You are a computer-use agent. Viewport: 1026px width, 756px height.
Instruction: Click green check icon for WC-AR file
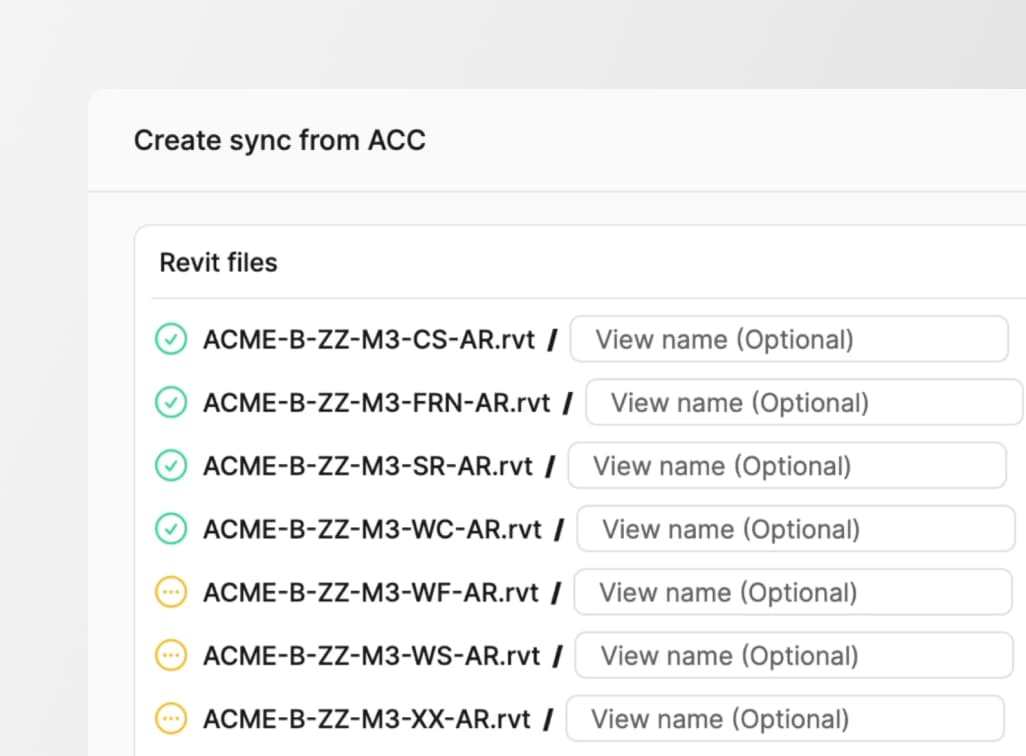click(171, 529)
